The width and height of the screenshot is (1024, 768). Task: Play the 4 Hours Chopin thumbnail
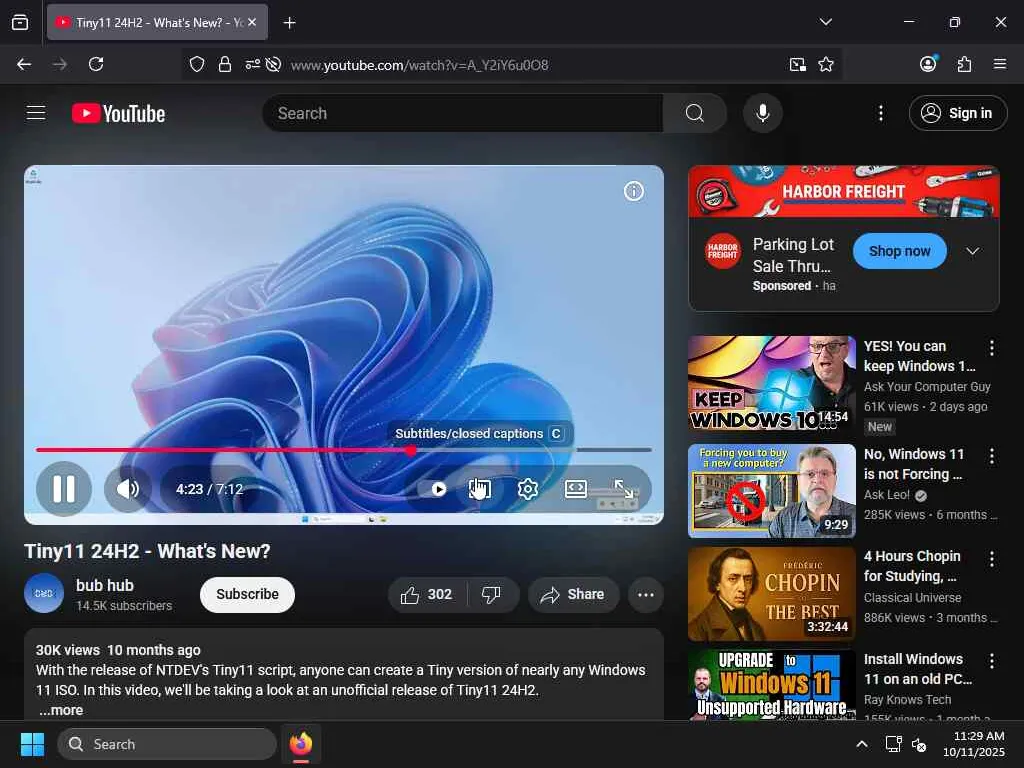coord(772,594)
